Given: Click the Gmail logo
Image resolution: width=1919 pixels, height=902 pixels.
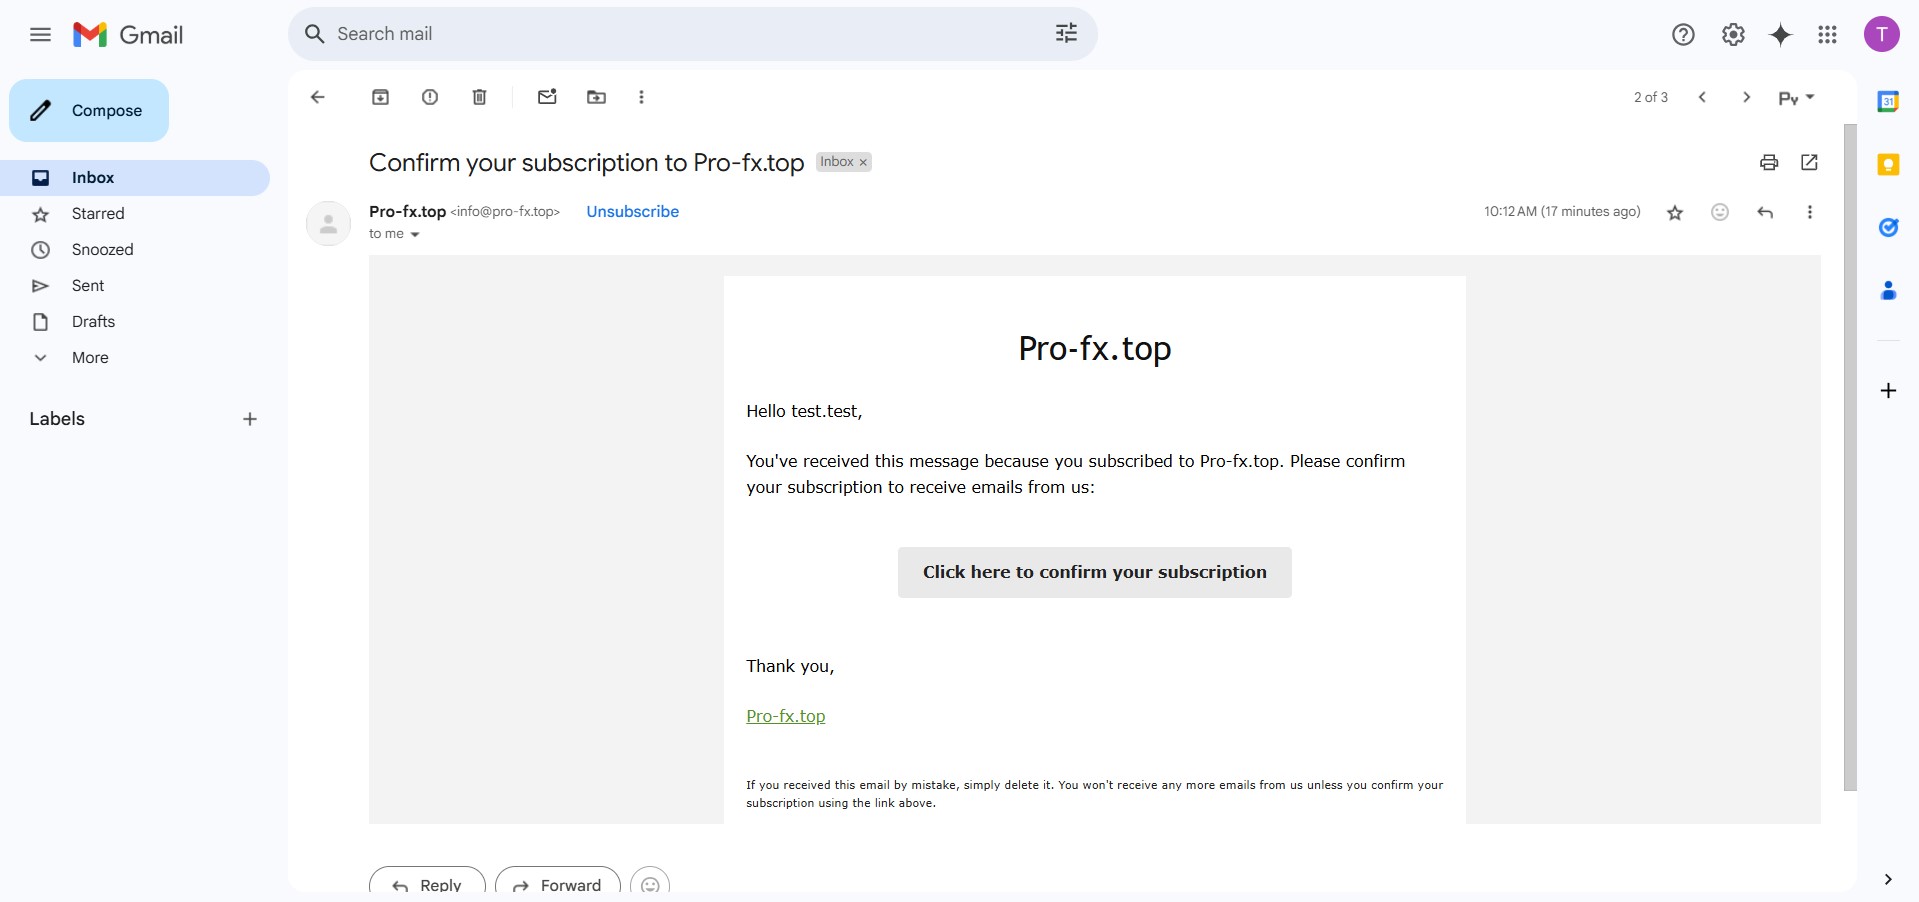Looking at the screenshot, I should point(128,35).
